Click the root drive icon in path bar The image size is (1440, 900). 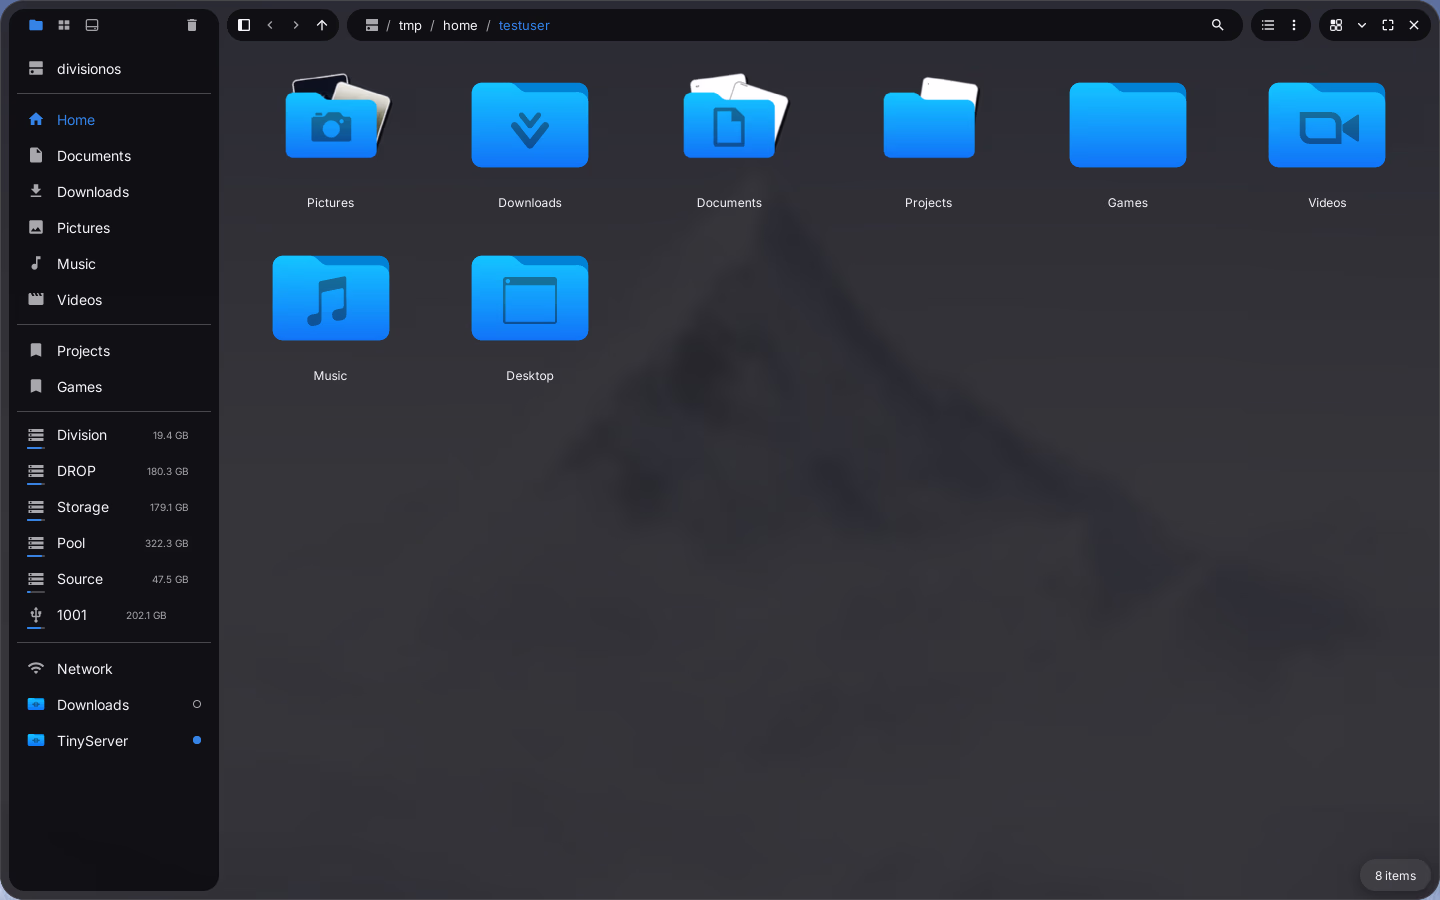(372, 25)
